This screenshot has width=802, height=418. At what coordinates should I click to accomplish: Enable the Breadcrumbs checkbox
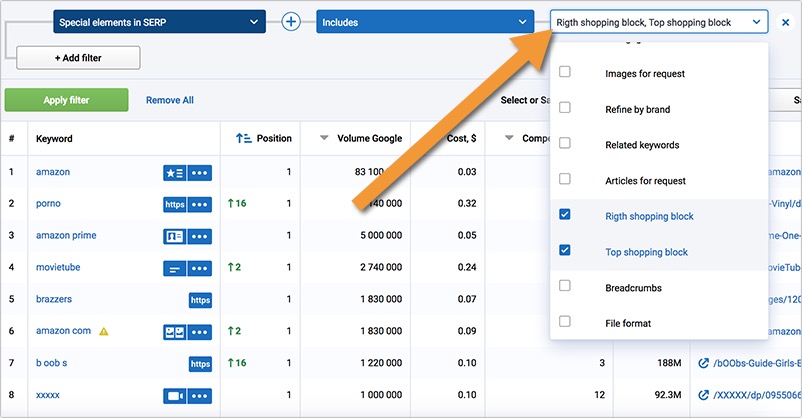565,287
